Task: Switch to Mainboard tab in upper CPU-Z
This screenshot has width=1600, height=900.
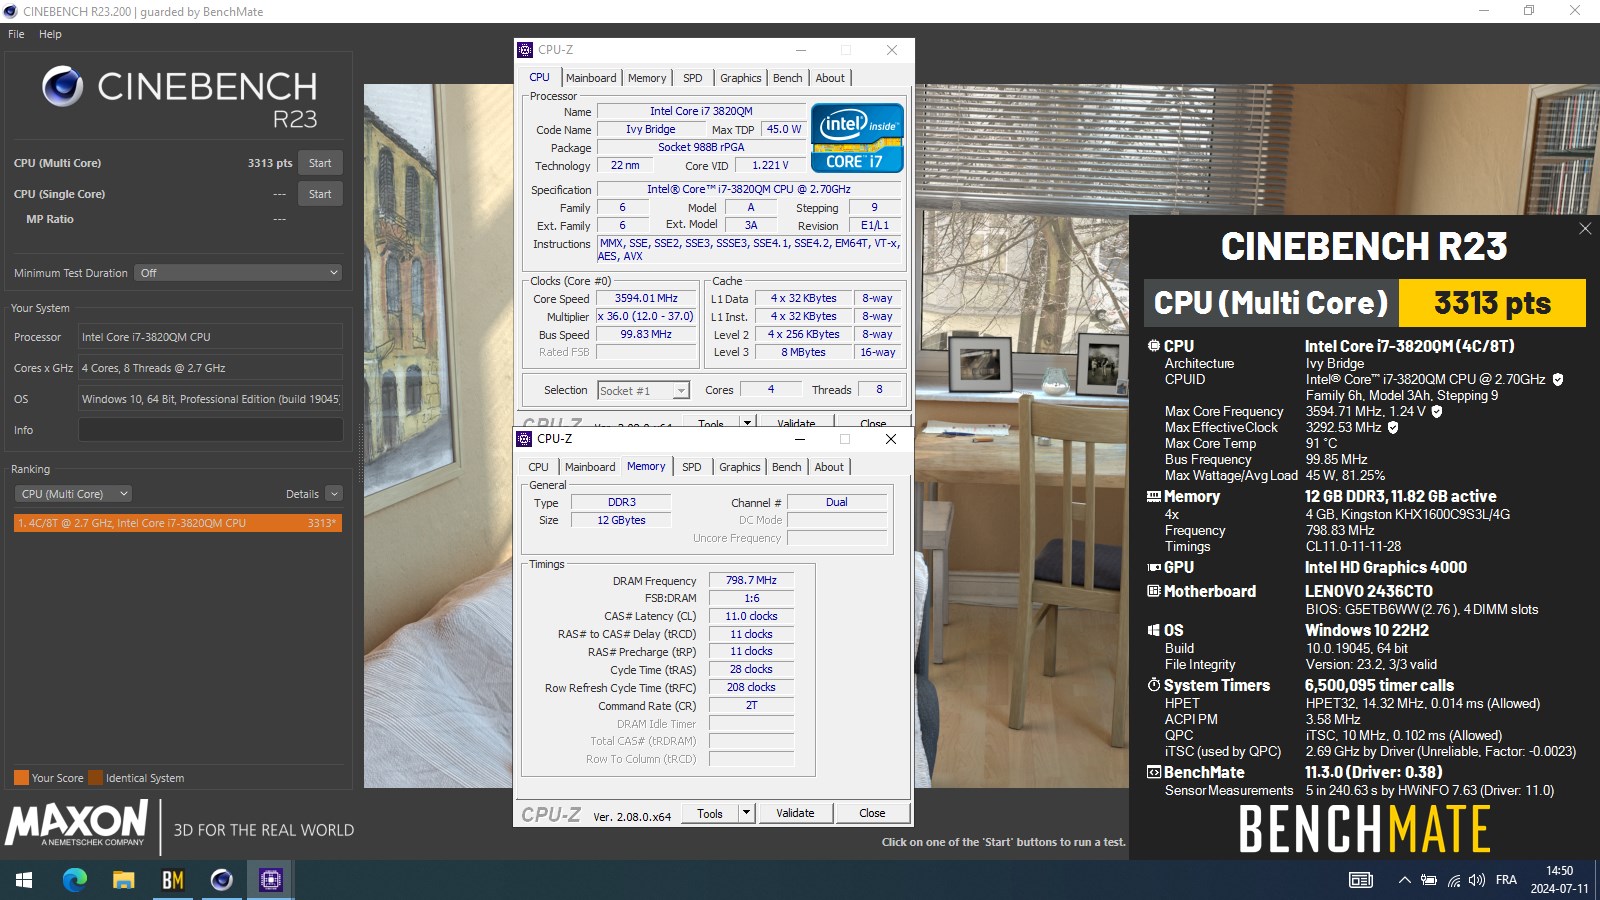Action: tap(591, 78)
